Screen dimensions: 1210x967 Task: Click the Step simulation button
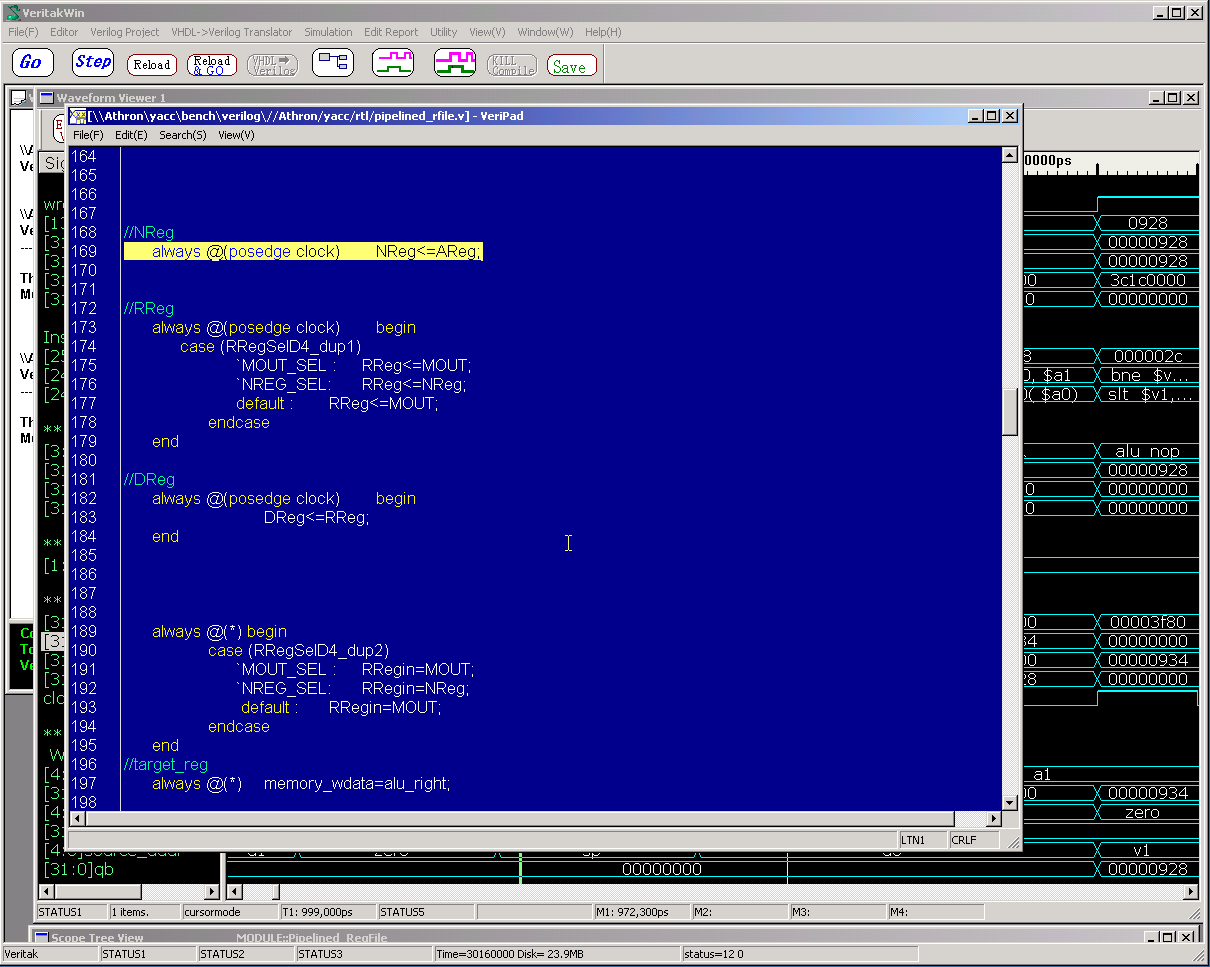click(93, 62)
